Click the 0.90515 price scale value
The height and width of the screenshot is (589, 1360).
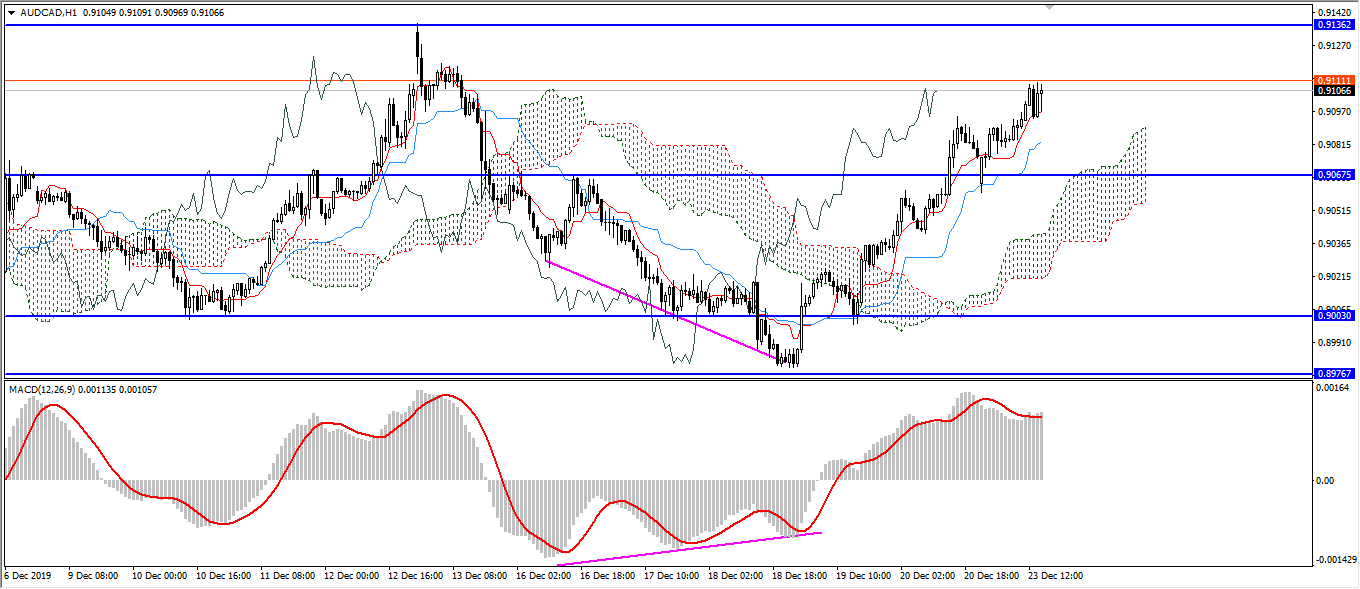(x=1336, y=211)
